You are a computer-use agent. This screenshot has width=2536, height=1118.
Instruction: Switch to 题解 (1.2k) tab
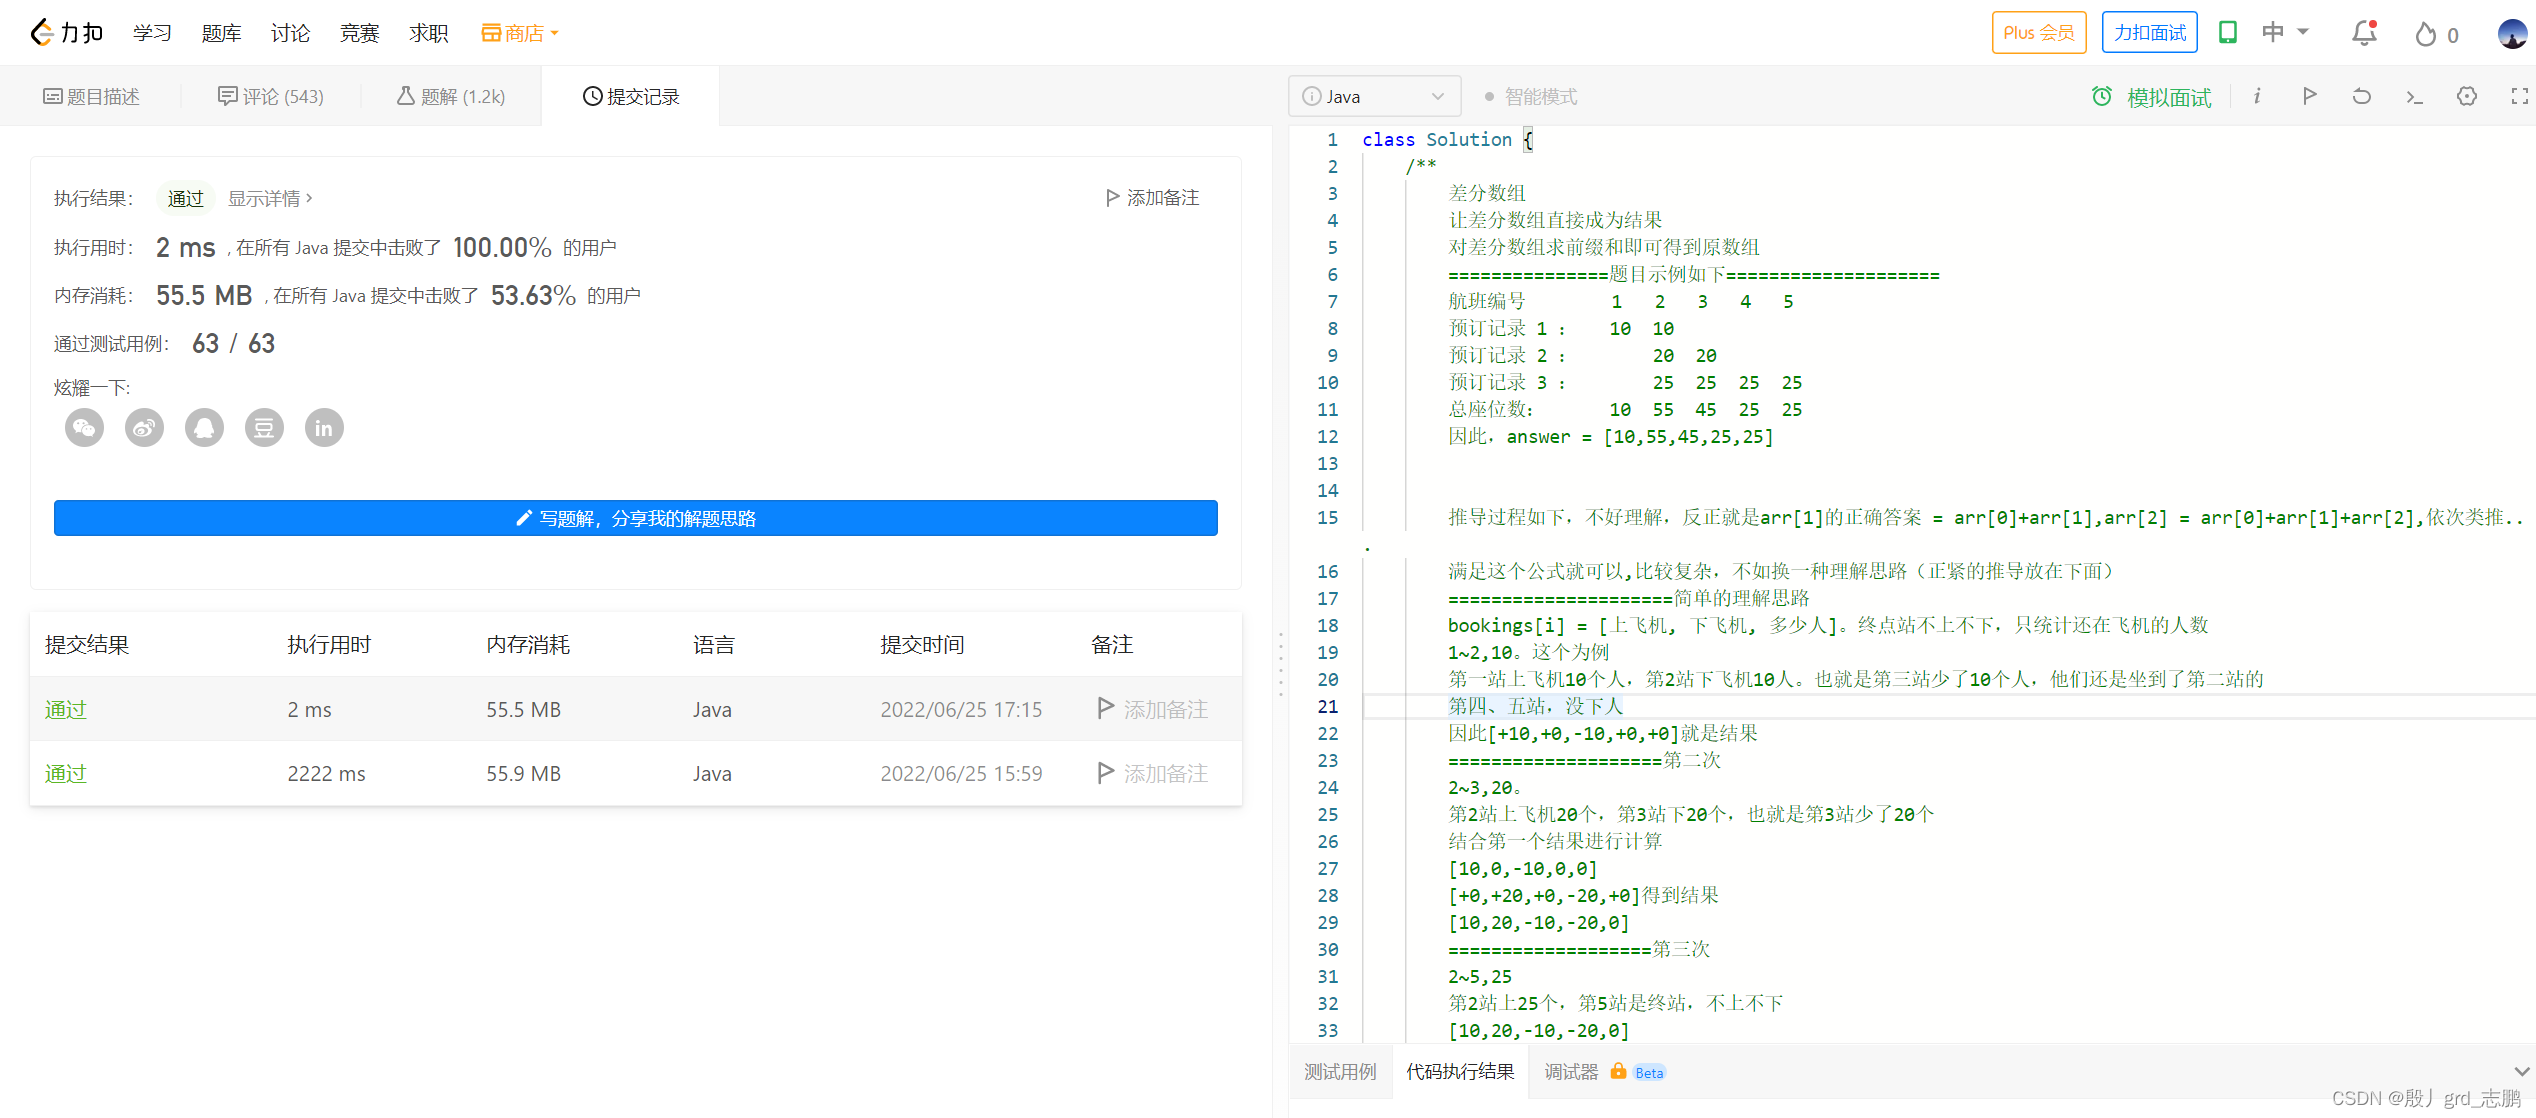tap(451, 97)
